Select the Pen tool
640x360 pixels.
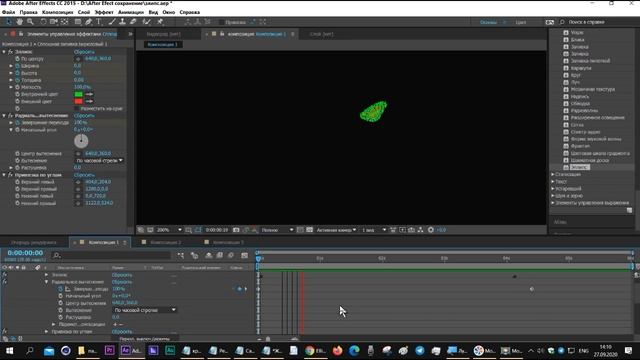tap(88, 22)
